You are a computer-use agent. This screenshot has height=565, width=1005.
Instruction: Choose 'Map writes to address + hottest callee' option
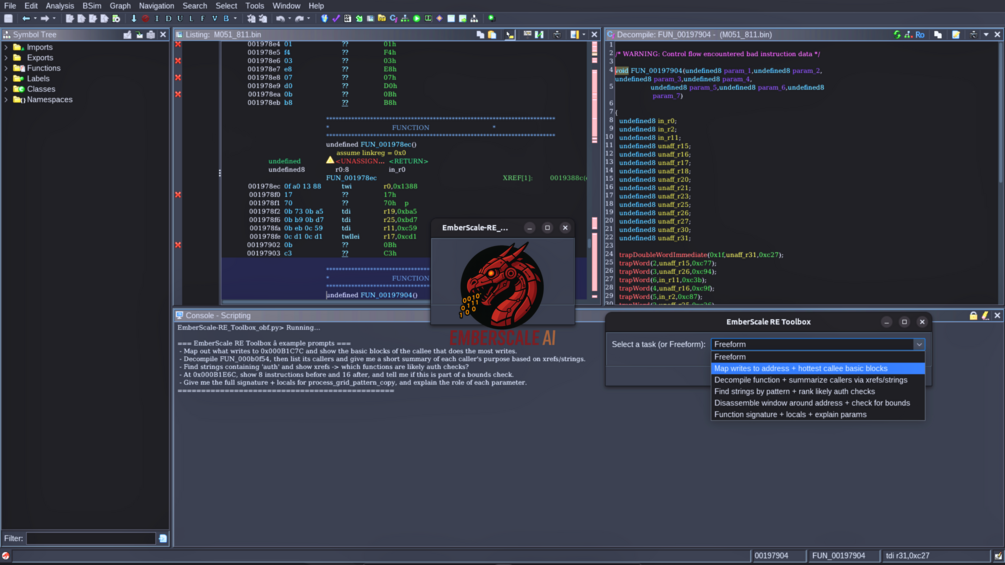[818, 368]
